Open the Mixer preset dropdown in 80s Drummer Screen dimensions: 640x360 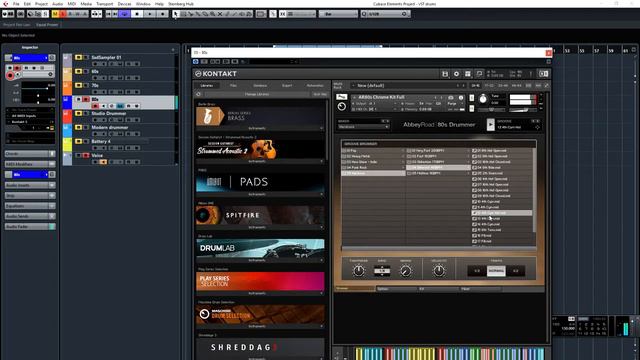tap(363, 127)
